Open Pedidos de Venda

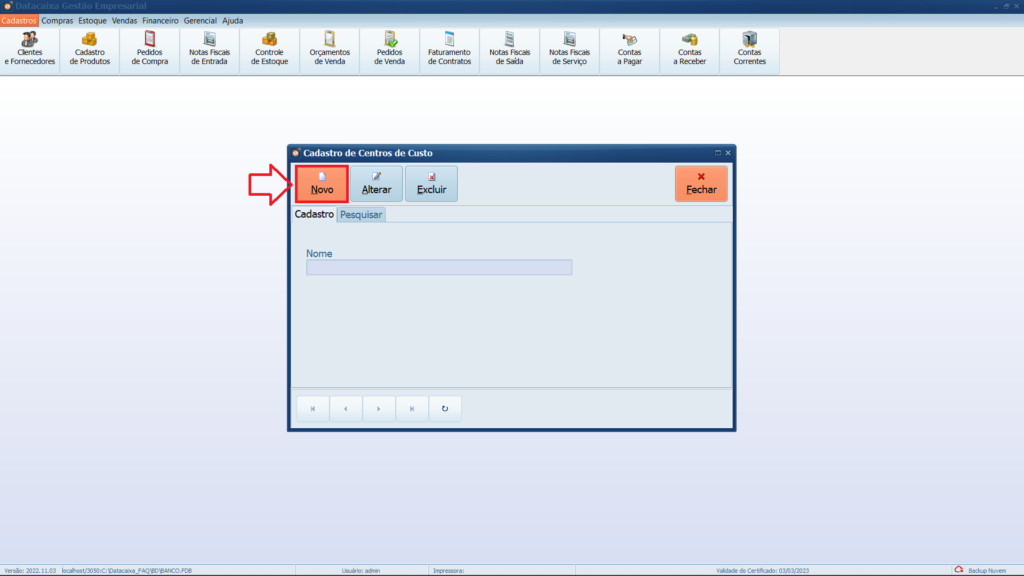click(390, 50)
